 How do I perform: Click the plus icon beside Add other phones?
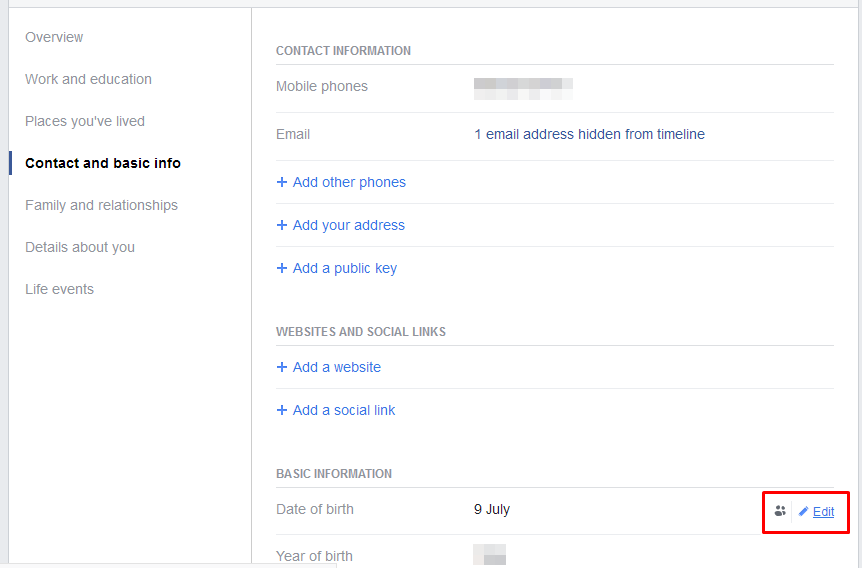(x=282, y=182)
